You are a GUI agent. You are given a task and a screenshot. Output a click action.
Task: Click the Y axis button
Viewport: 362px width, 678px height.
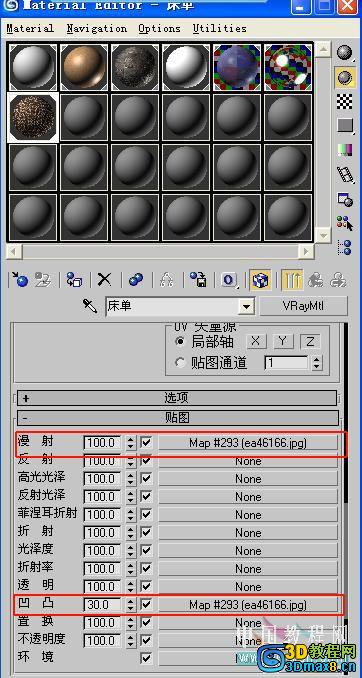(283, 341)
